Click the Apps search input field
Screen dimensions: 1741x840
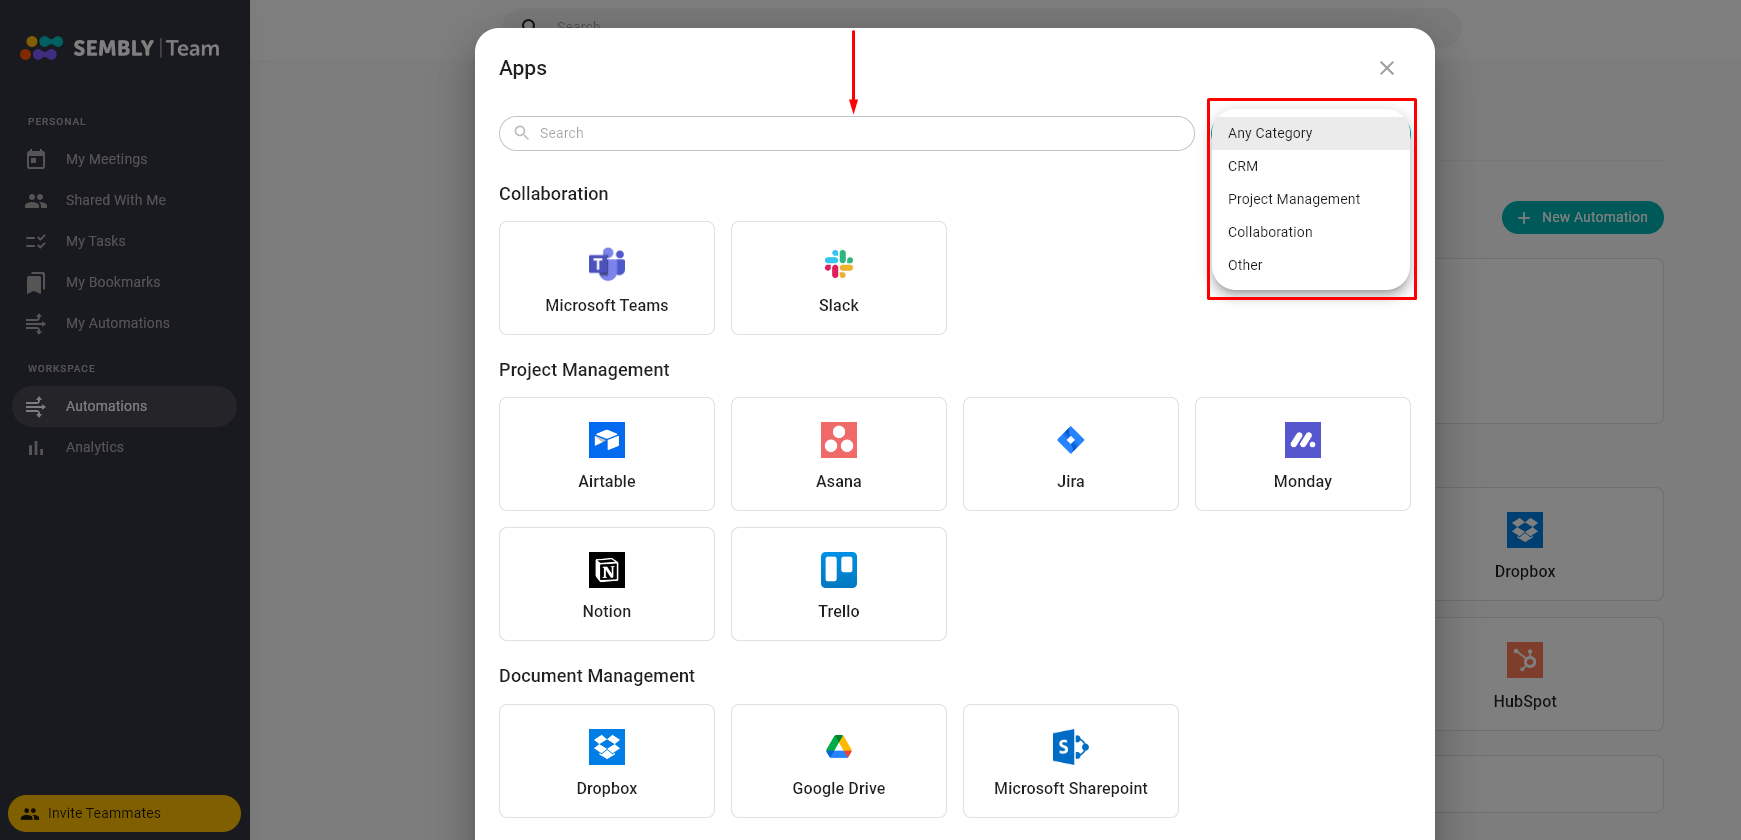point(847,133)
